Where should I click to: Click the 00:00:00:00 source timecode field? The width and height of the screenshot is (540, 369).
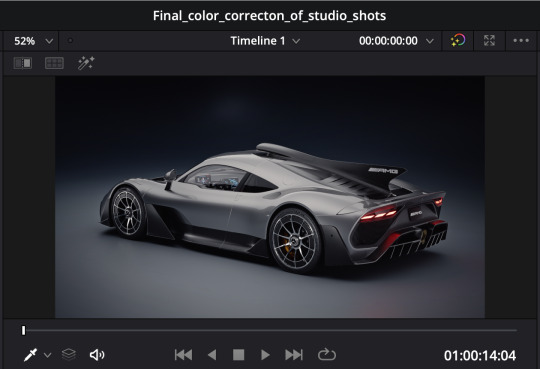(x=388, y=41)
